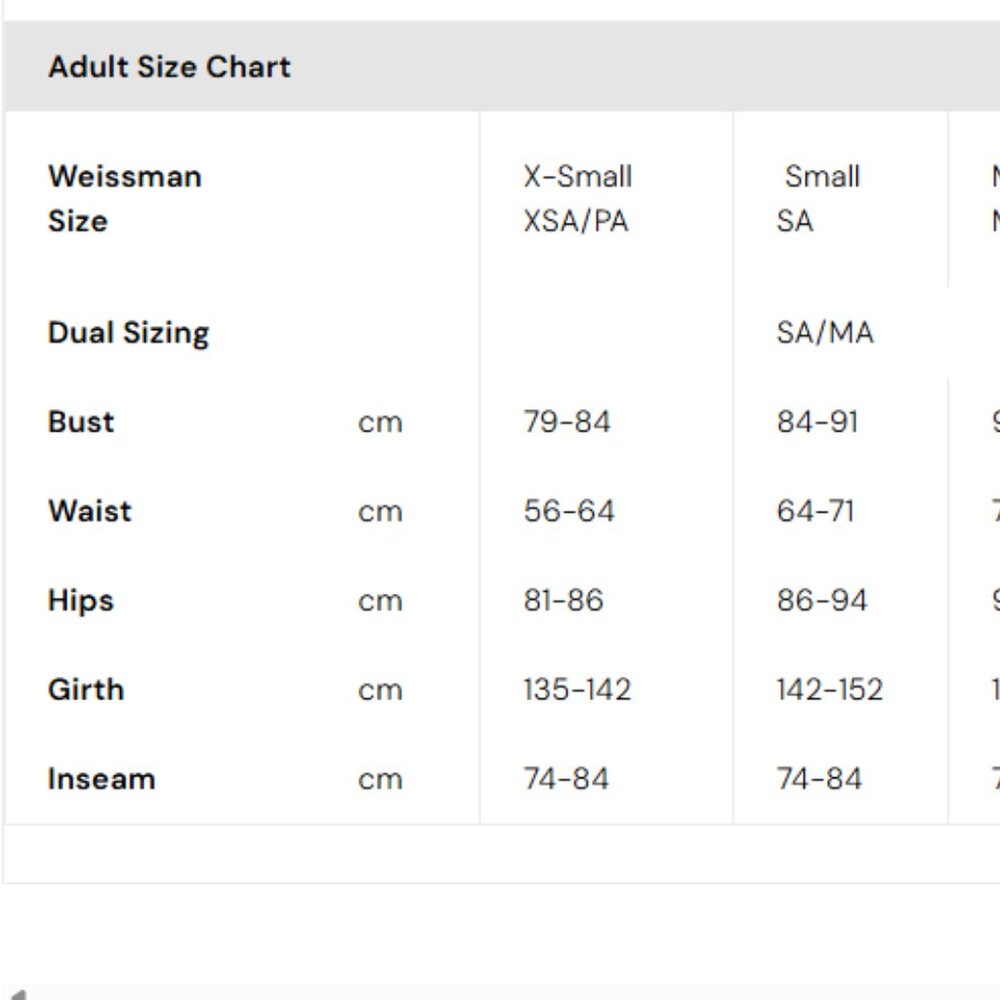Click the SA/MA dual sizing cell
Viewport: 1000px width, 1000px height.
tap(824, 332)
